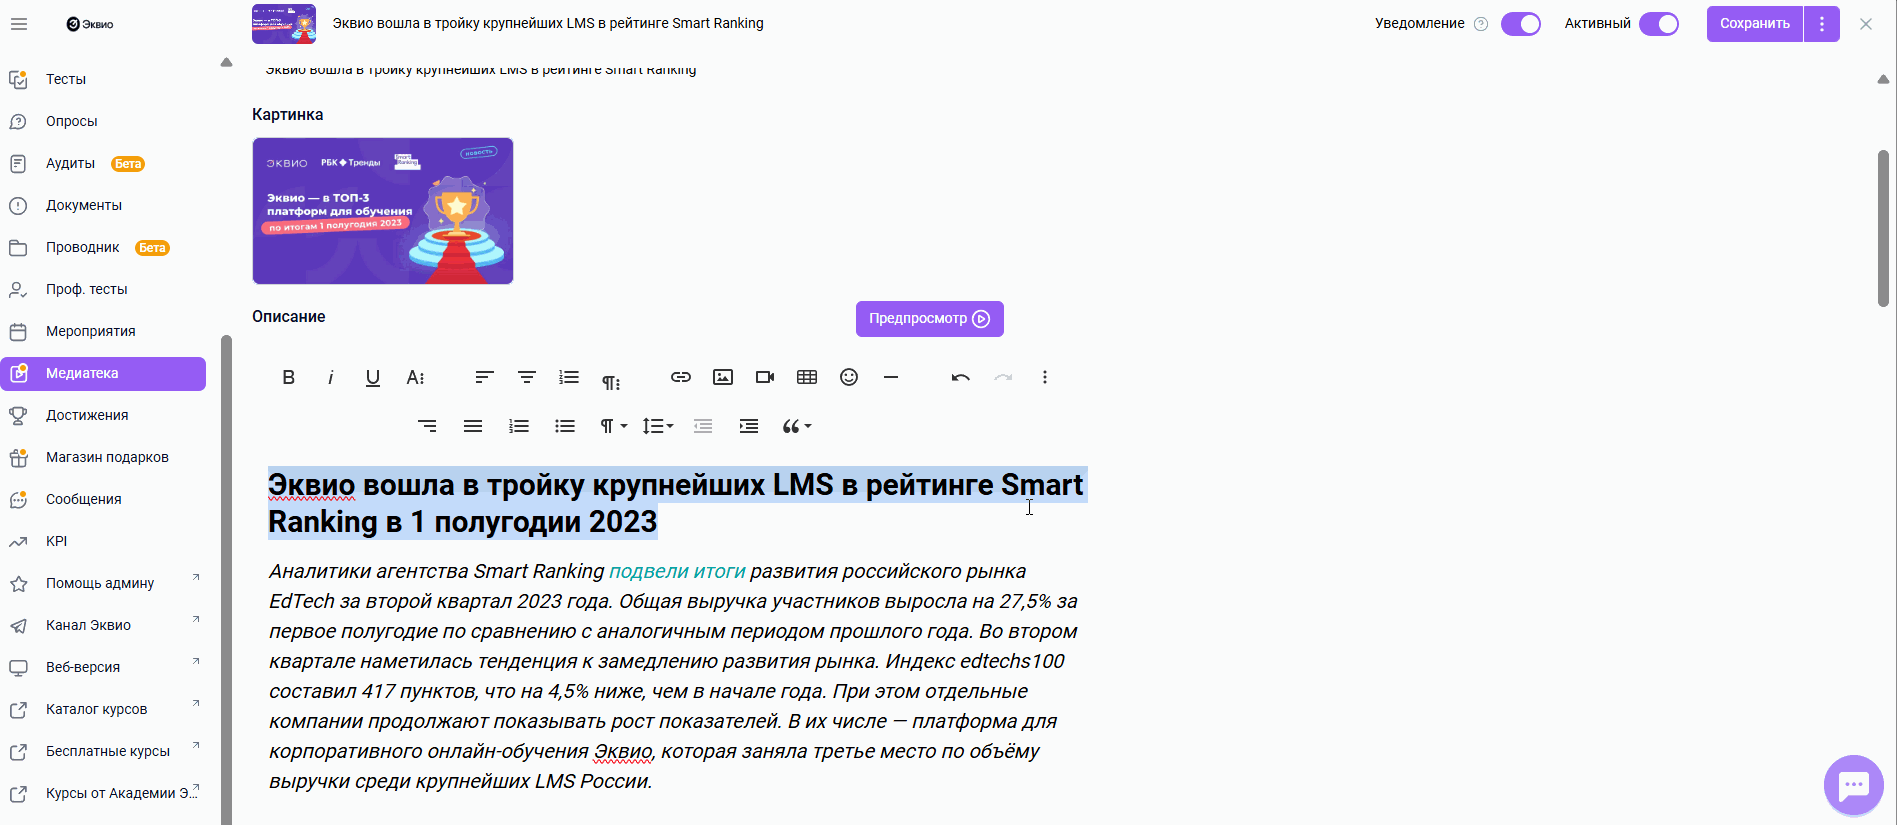1897x825 pixels.
Task: Open the emoji picker
Action: [x=849, y=377]
